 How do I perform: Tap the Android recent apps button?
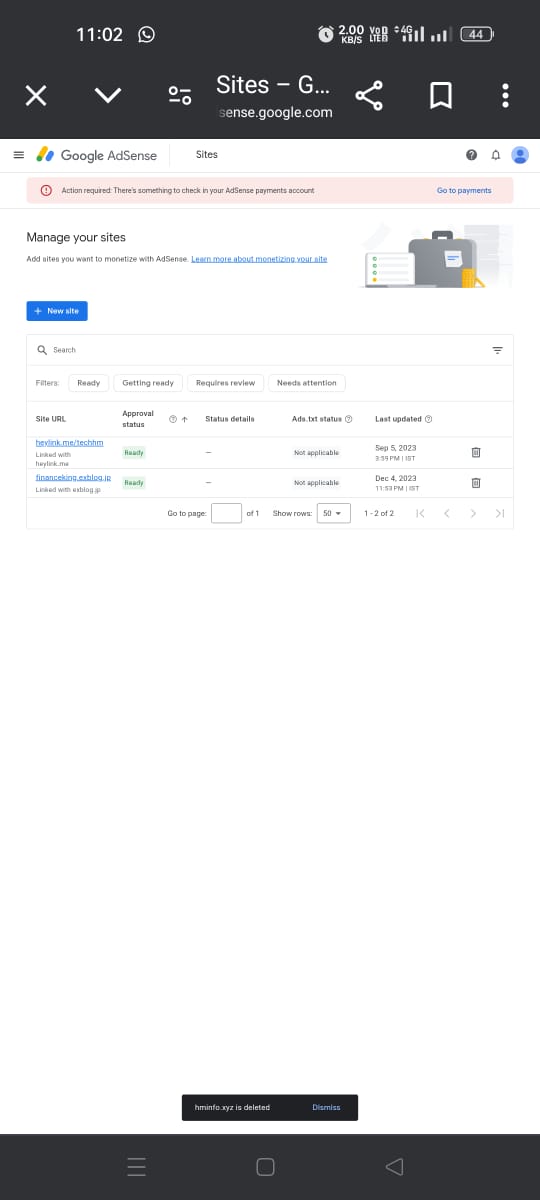pyautogui.click(x=137, y=1167)
